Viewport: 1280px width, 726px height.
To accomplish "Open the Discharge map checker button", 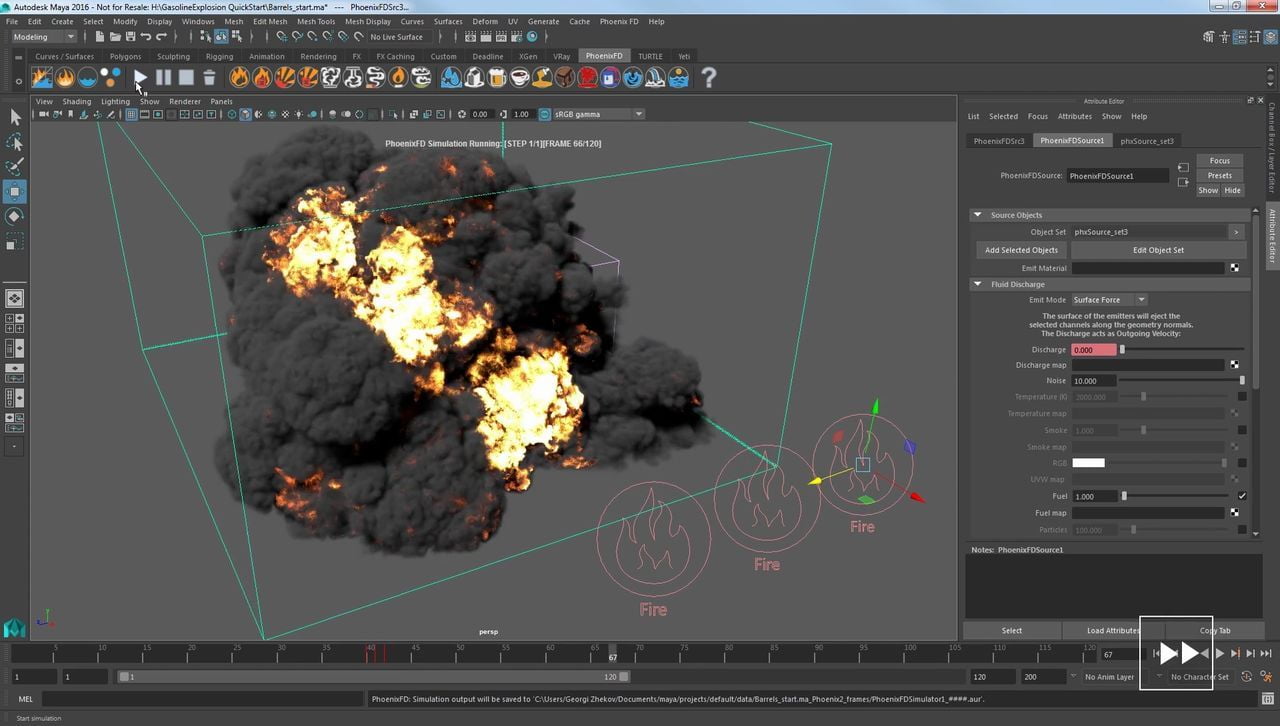I will 1234,365.
